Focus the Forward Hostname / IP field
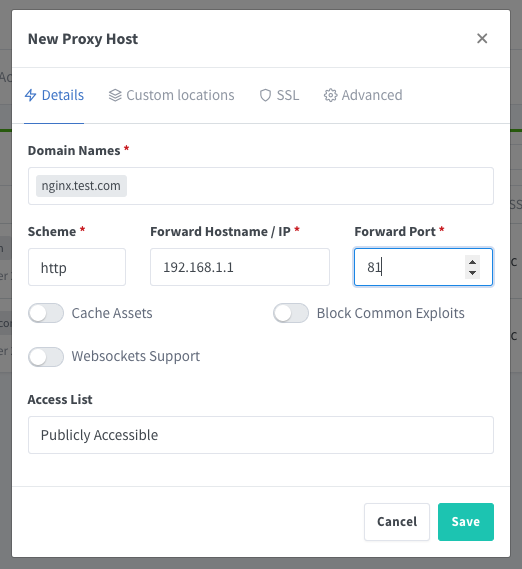Image resolution: width=522 pixels, height=569 pixels. 240,267
